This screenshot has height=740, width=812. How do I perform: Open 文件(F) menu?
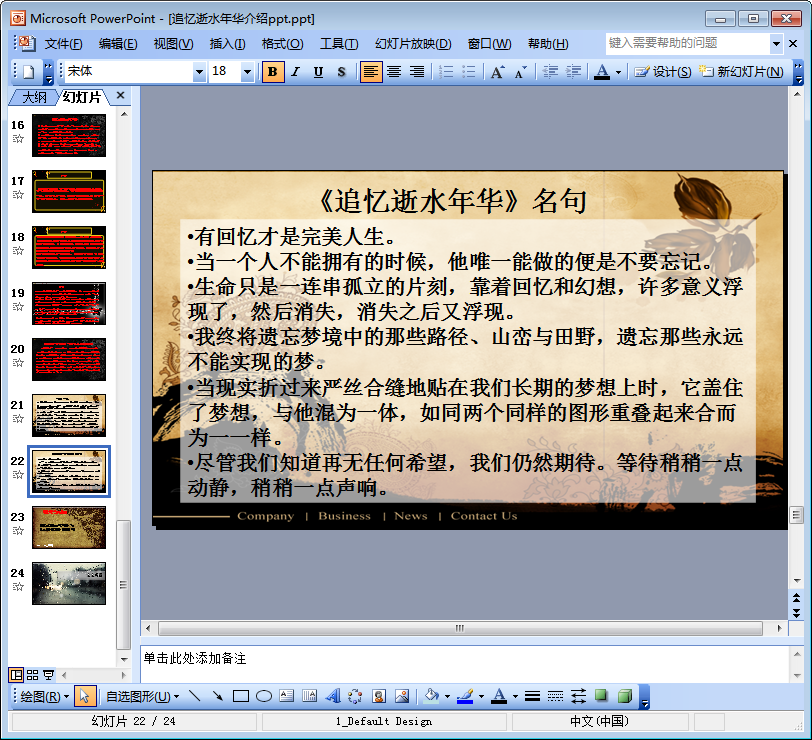63,43
